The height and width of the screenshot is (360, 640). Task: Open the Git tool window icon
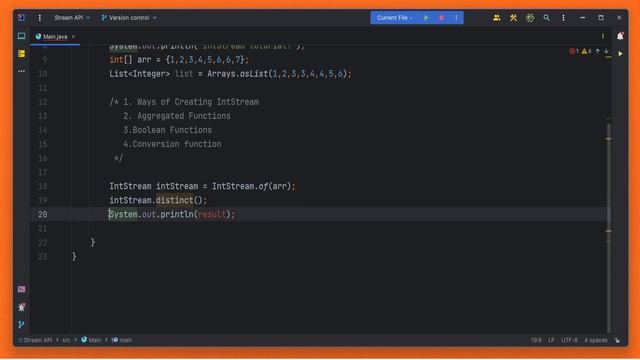click(21, 325)
